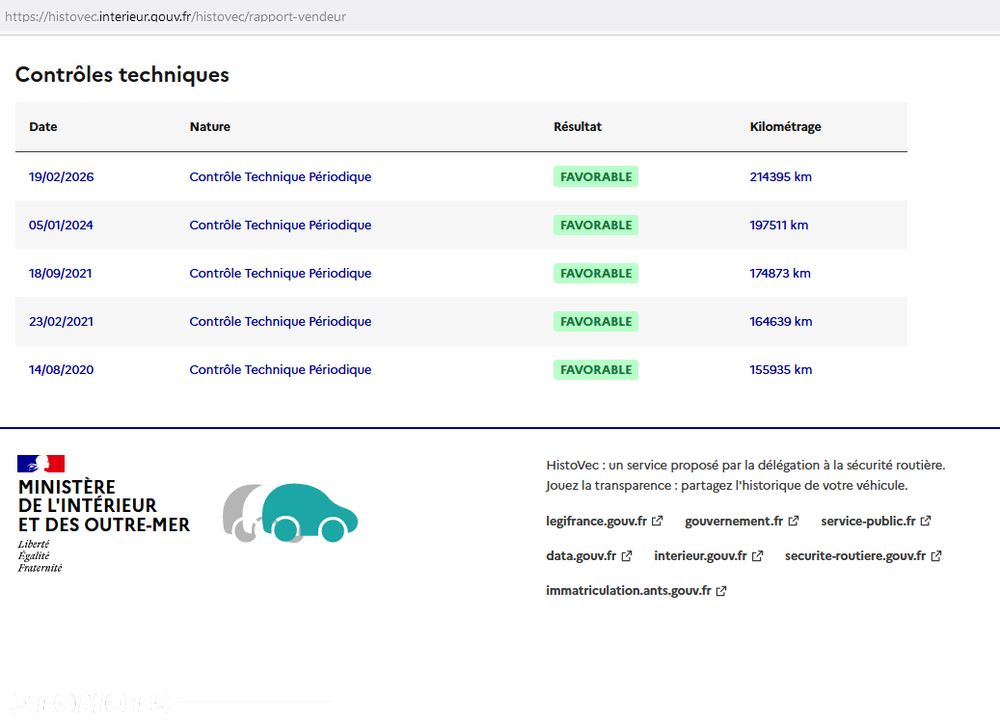This screenshot has width=1000, height=723.
Task: Click the external link icon beside legifrance.gouv.fr
Action: 657,521
